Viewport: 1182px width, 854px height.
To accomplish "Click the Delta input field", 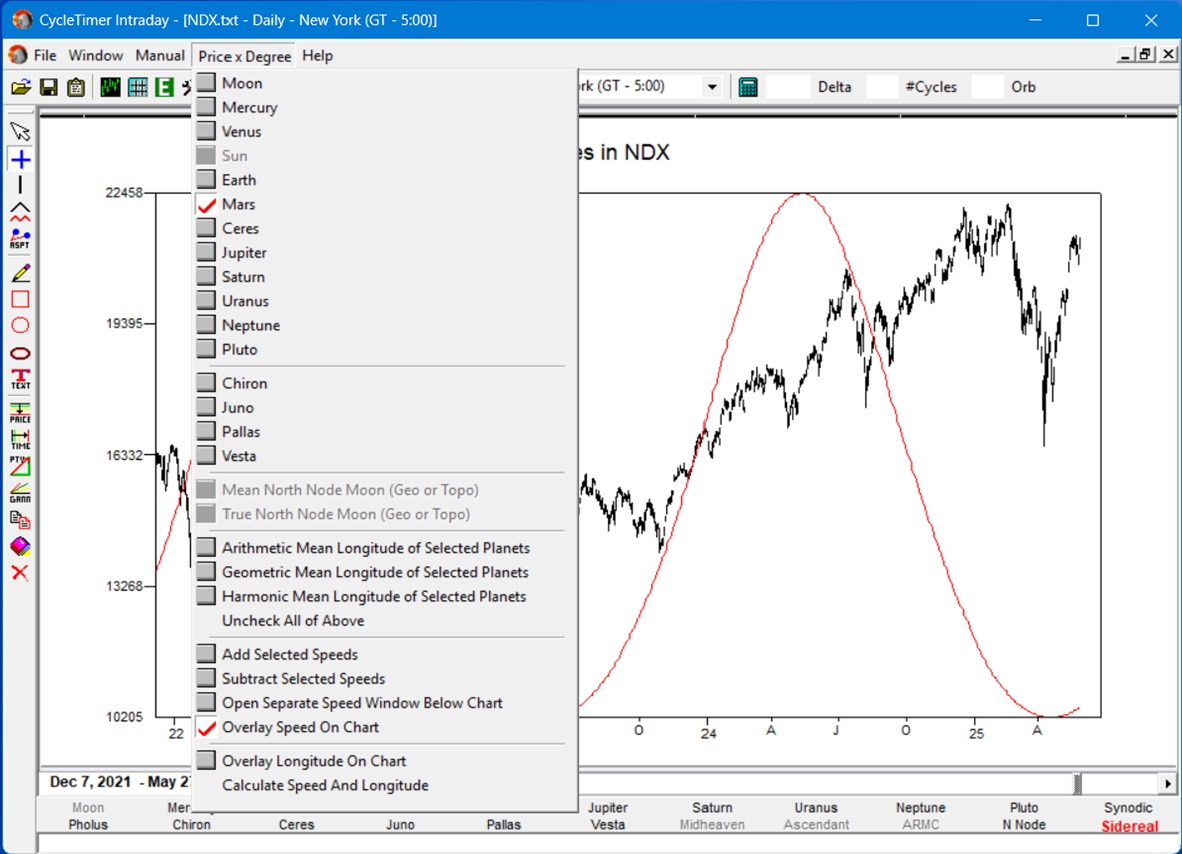I will tap(789, 87).
